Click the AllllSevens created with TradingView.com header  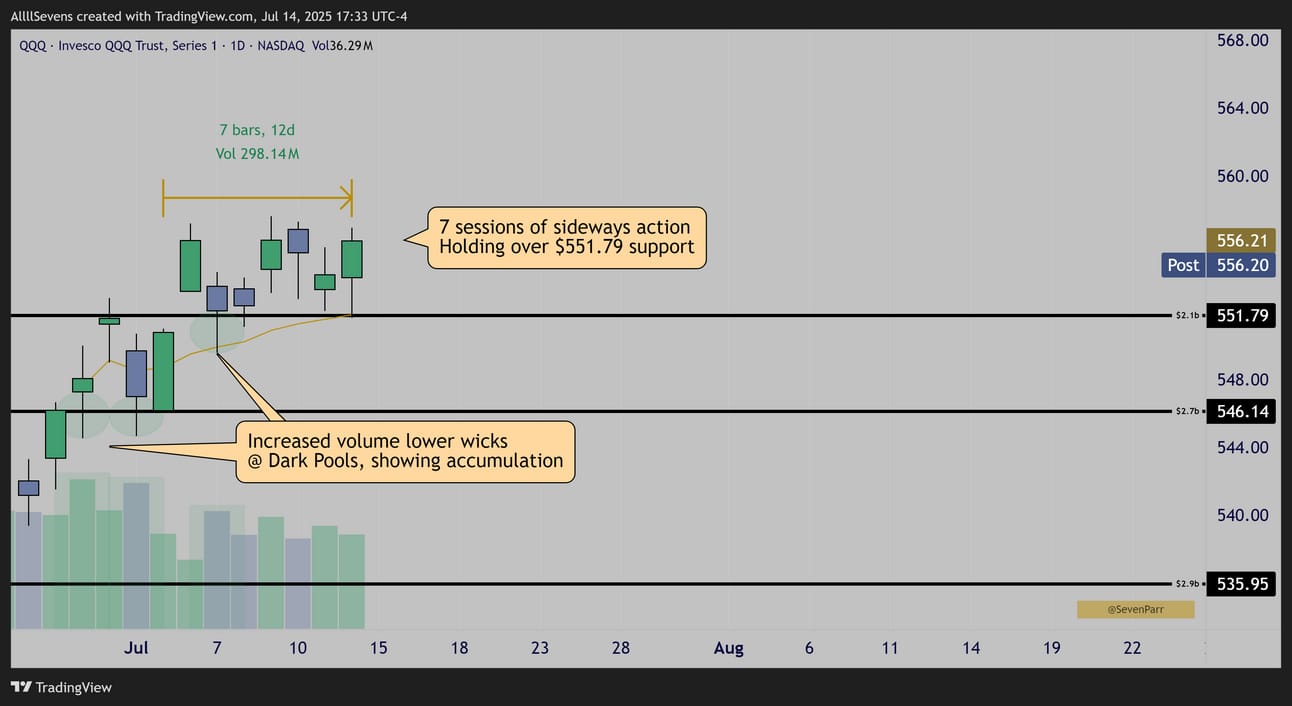point(209,16)
